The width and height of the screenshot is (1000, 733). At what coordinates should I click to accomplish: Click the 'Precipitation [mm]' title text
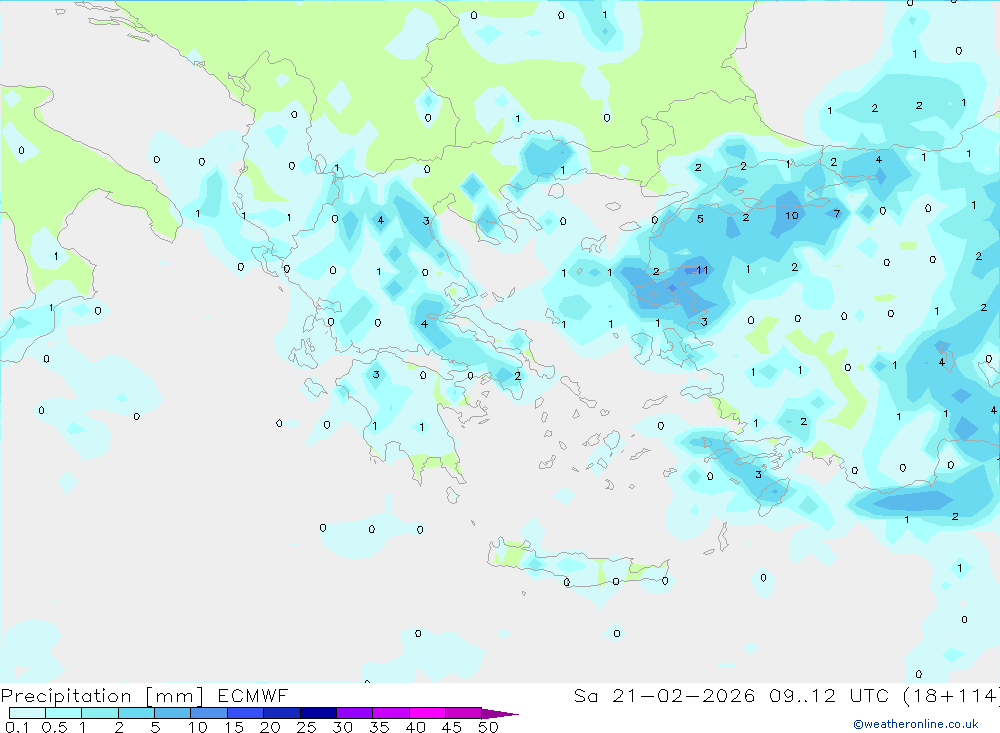(102, 696)
